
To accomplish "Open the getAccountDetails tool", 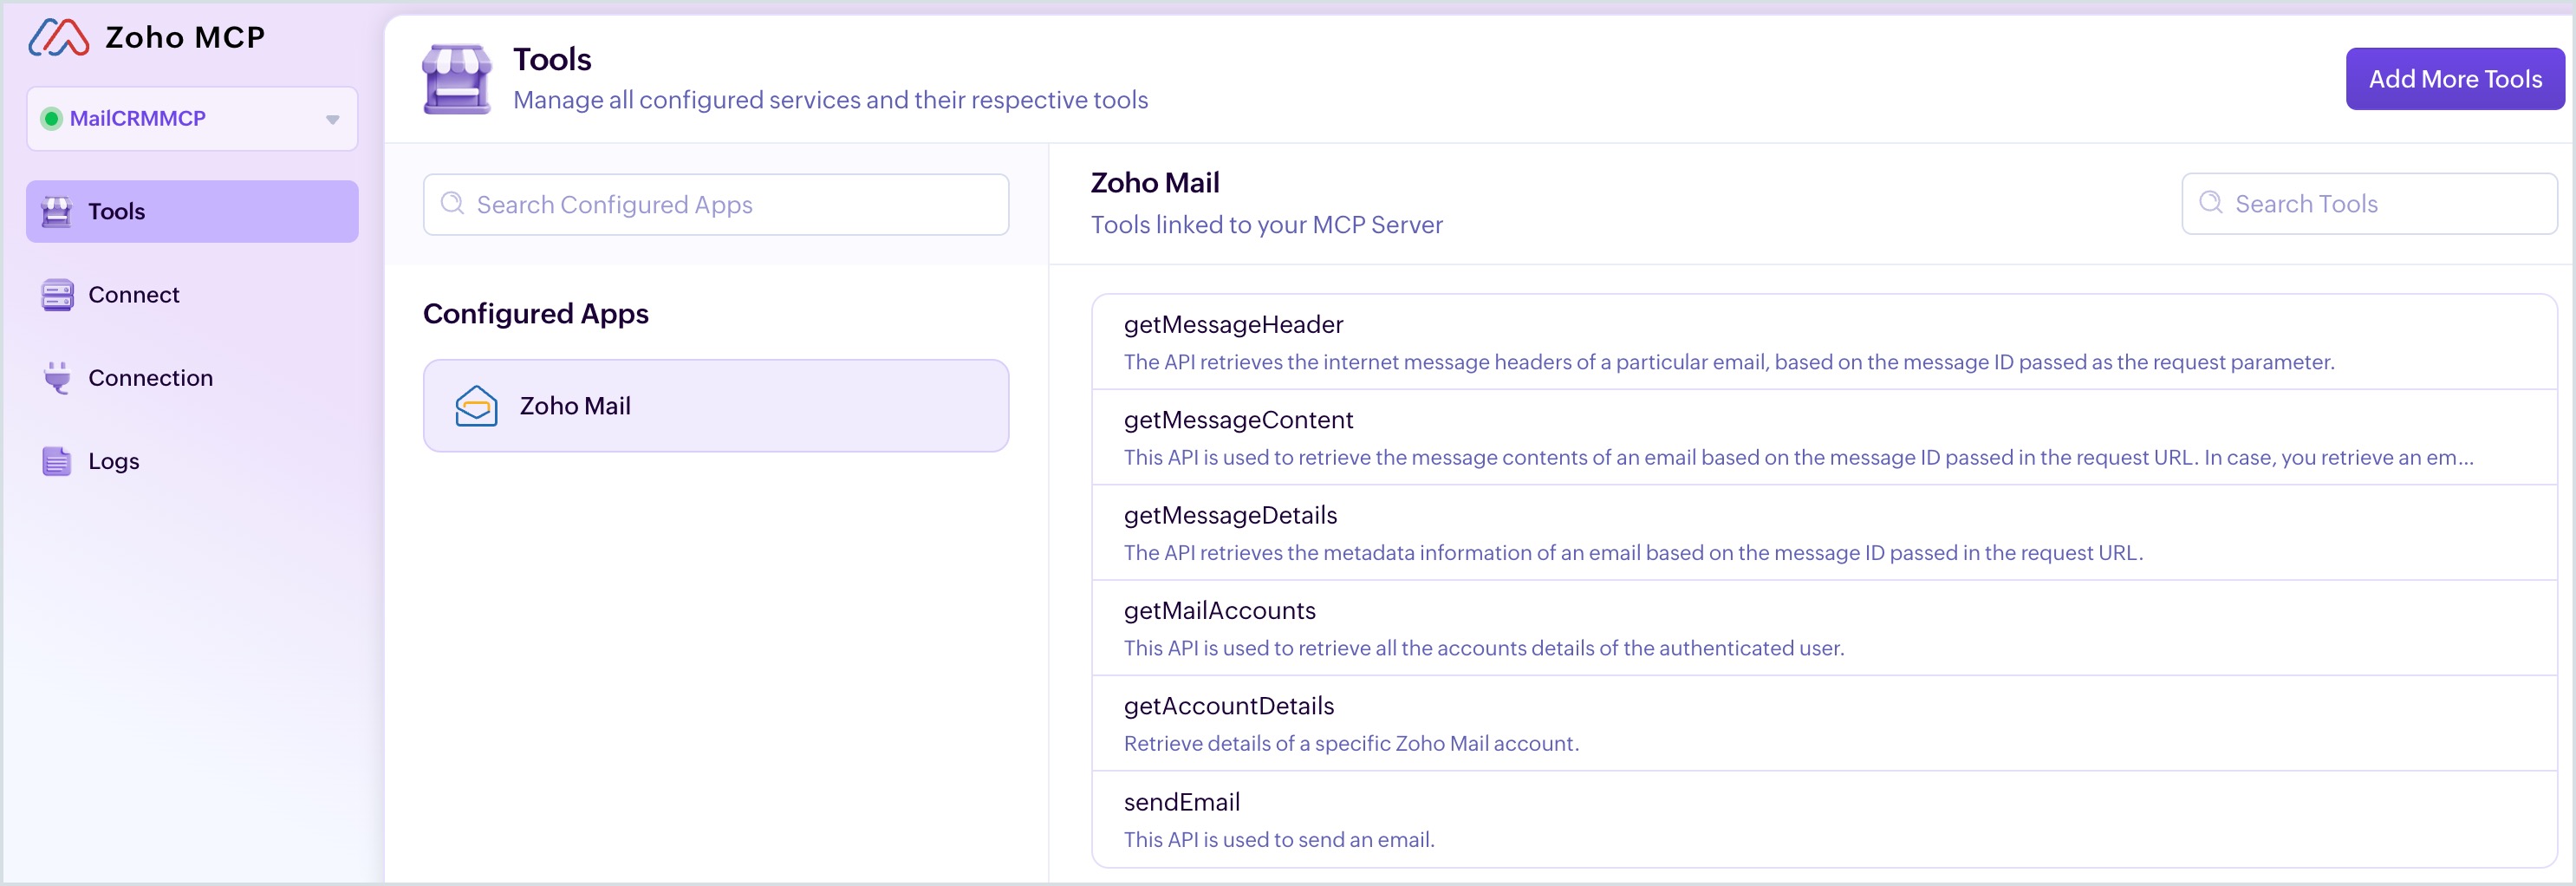I will [1825, 723].
